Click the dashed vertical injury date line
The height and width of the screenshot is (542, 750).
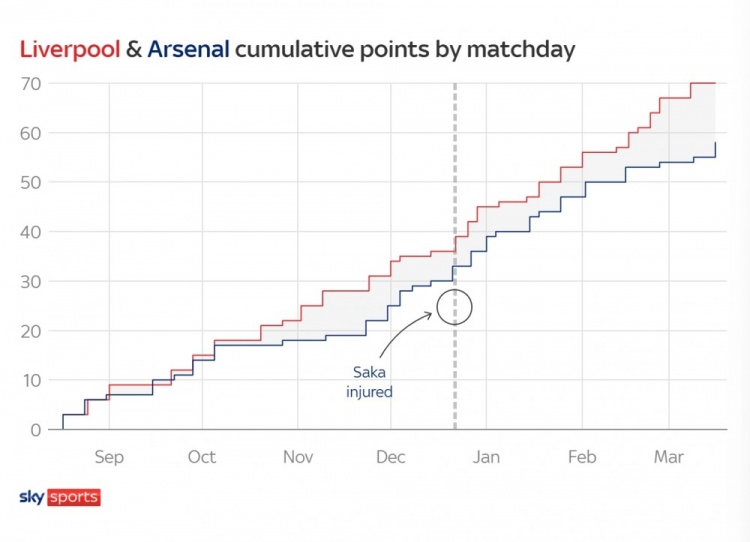(455, 256)
